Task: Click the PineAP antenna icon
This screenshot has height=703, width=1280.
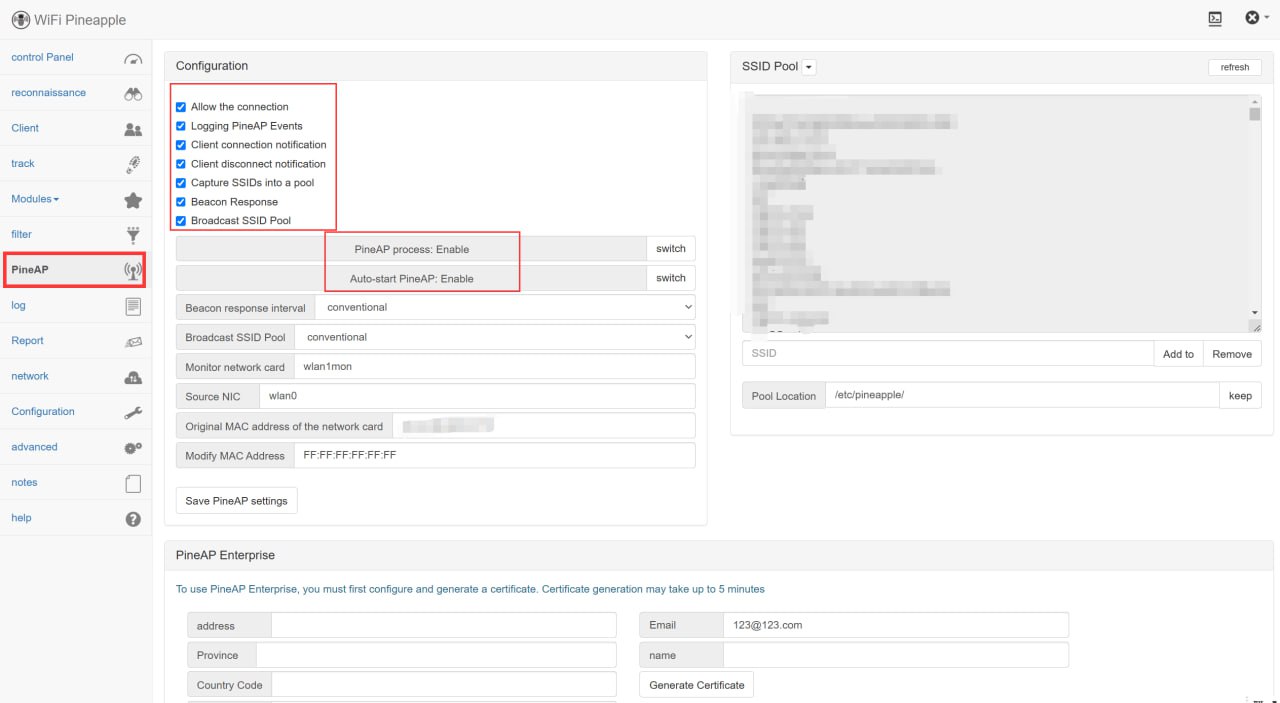Action: (133, 270)
